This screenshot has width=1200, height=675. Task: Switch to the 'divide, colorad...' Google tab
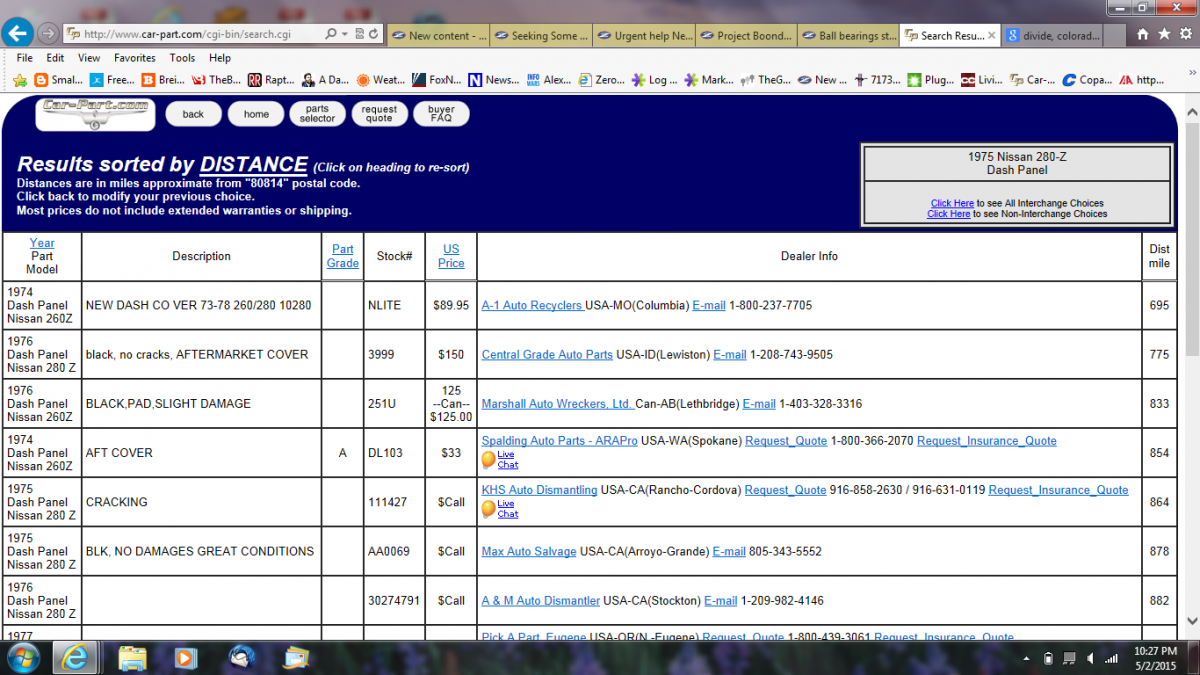point(1054,35)
